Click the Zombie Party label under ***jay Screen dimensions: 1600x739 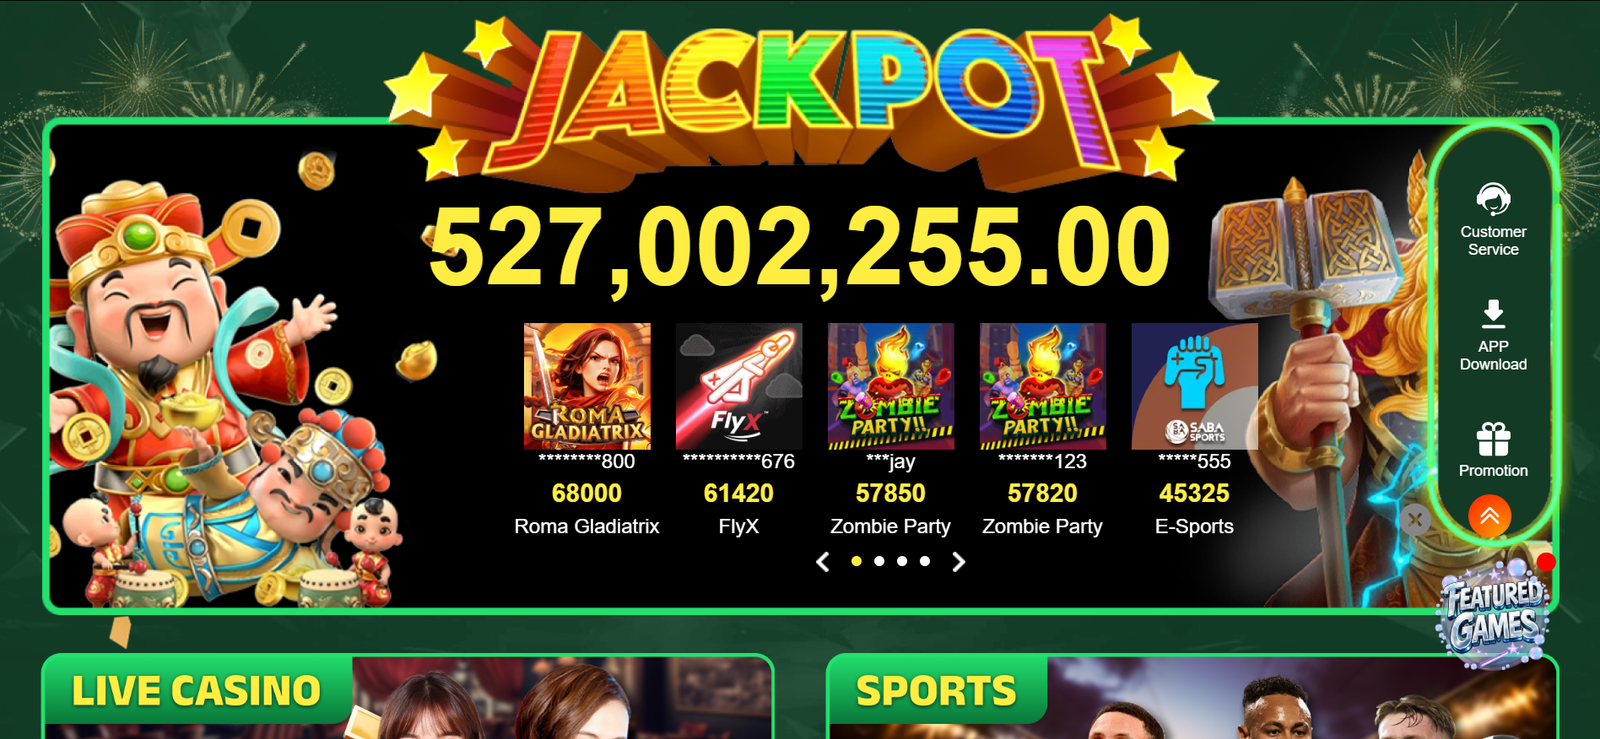coord(890,526)
